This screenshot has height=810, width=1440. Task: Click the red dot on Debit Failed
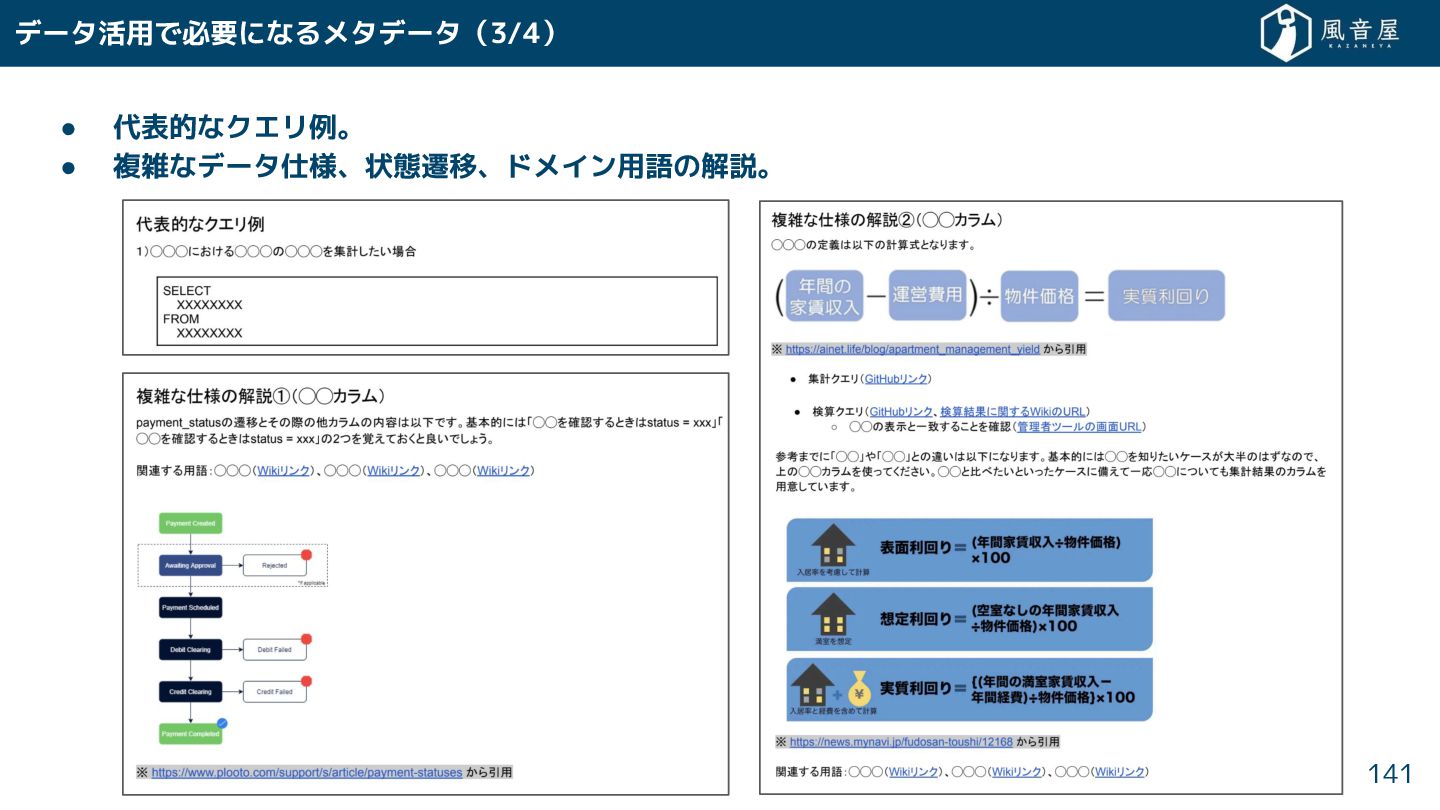[307, 639]
